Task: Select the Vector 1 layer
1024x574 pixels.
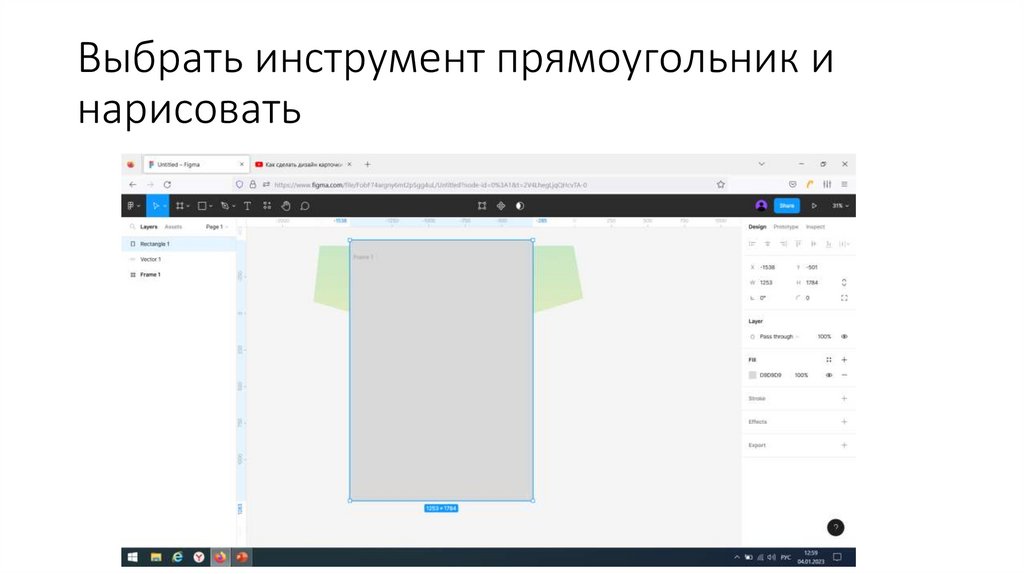Action: 179,259
